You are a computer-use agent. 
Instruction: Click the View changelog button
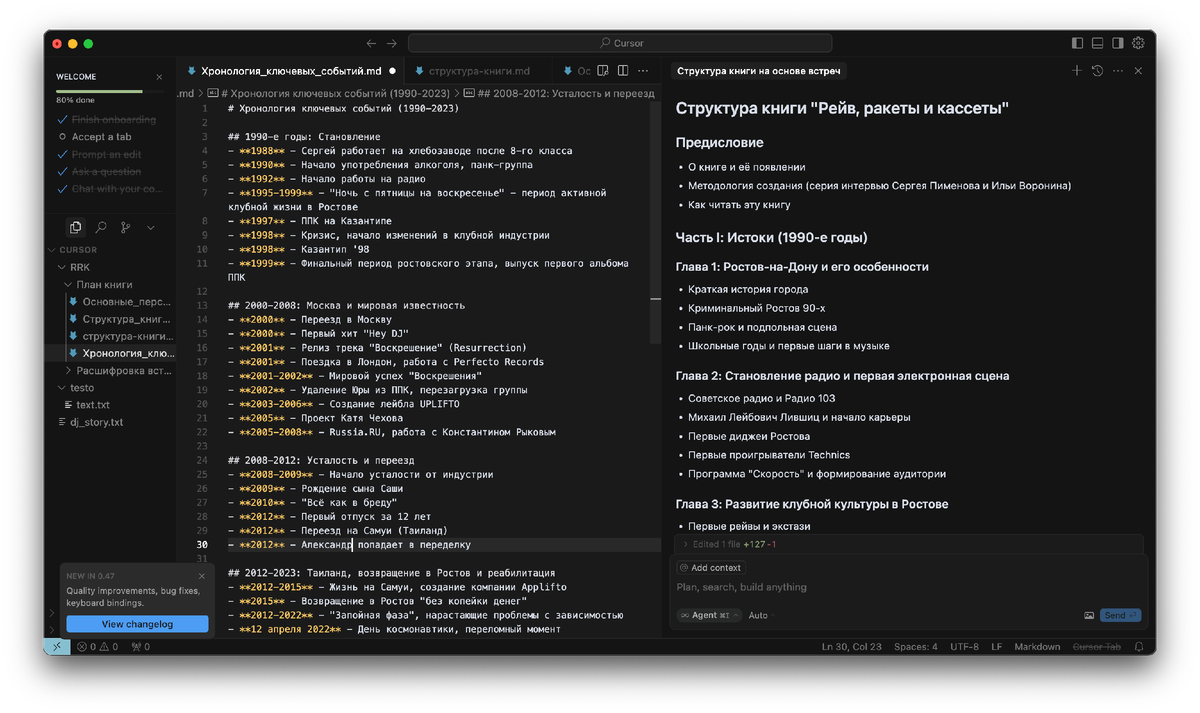point(137,624)
